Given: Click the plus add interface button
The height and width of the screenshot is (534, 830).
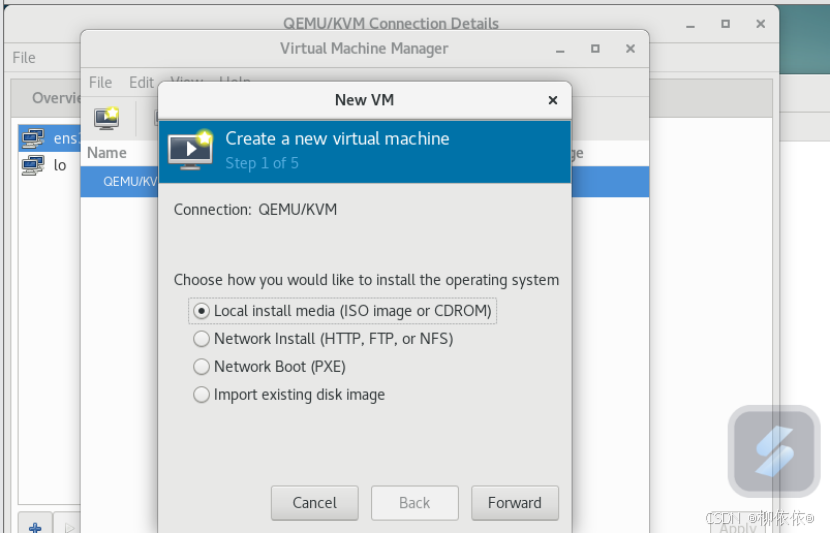Looking at the screenshot, I should pyautogui.click(x=35, y=526).
